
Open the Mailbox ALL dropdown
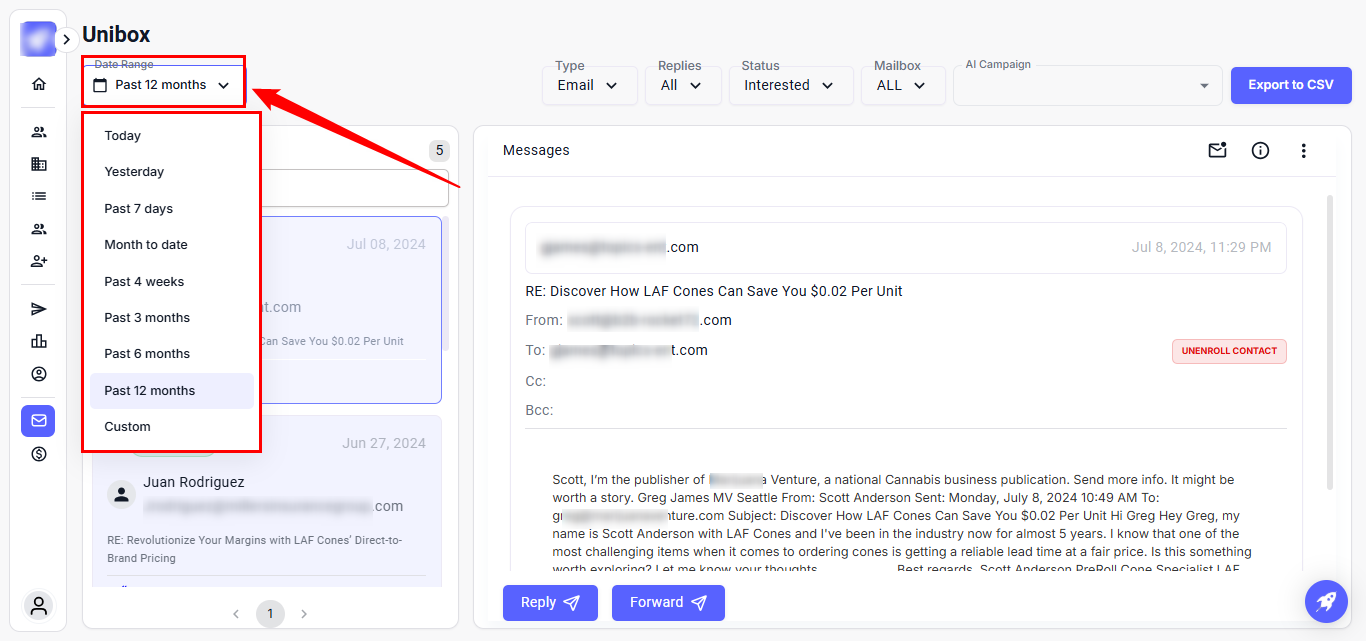(x=902, y=86)
